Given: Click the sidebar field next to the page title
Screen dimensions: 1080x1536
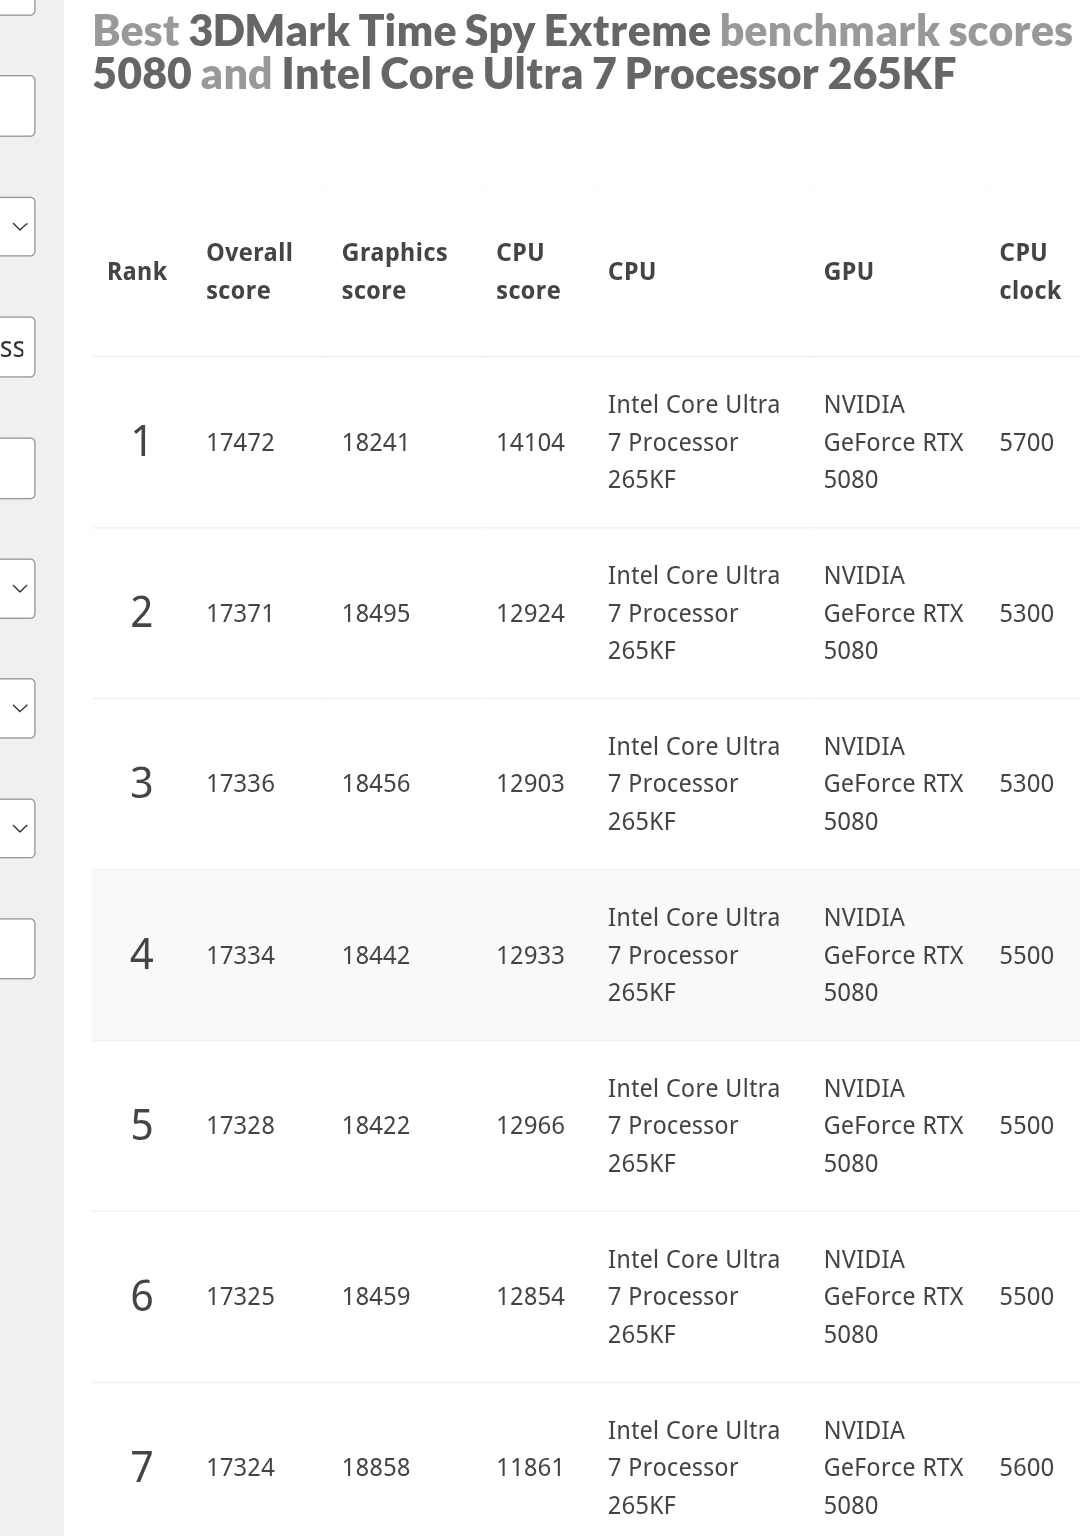Looking at the screenshot, I should tap(17, 106).
